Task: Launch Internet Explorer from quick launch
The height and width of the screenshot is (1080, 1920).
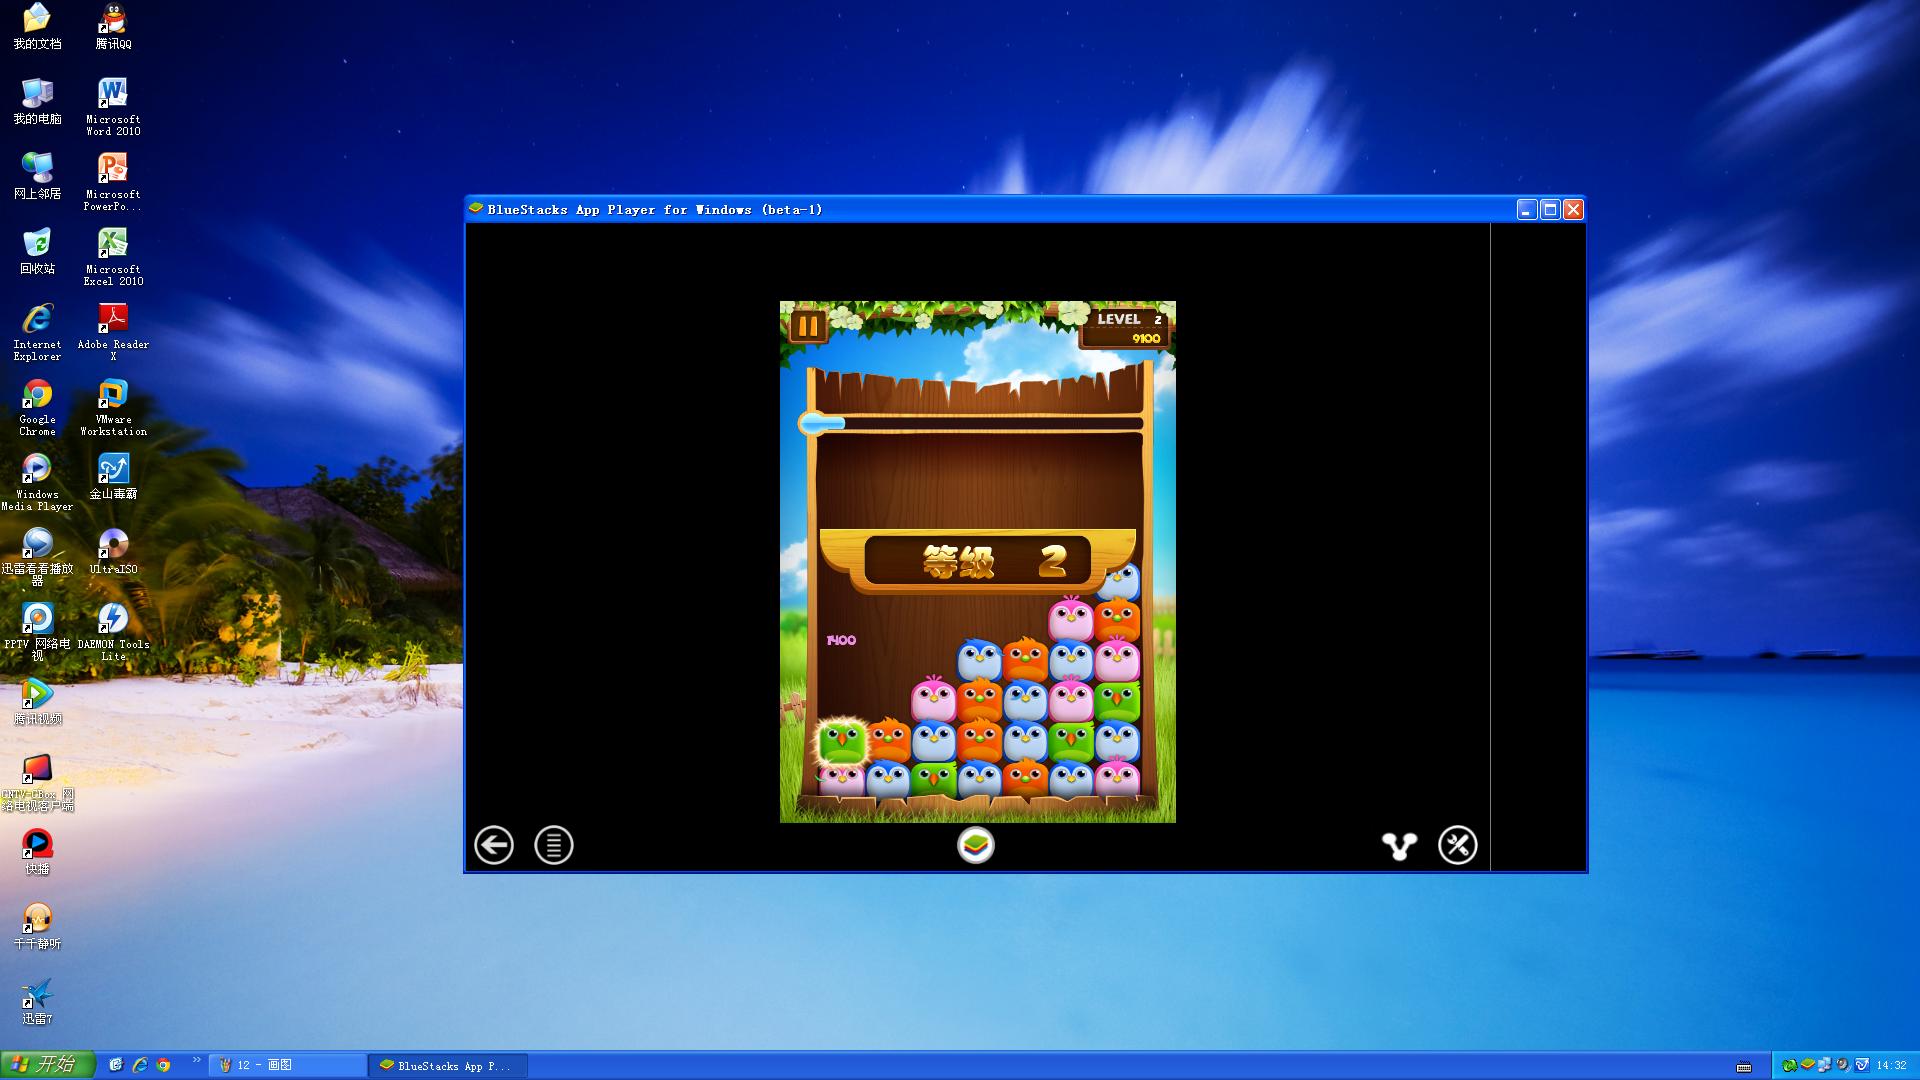Action: pyautogui.click(x=140, y=1065)
